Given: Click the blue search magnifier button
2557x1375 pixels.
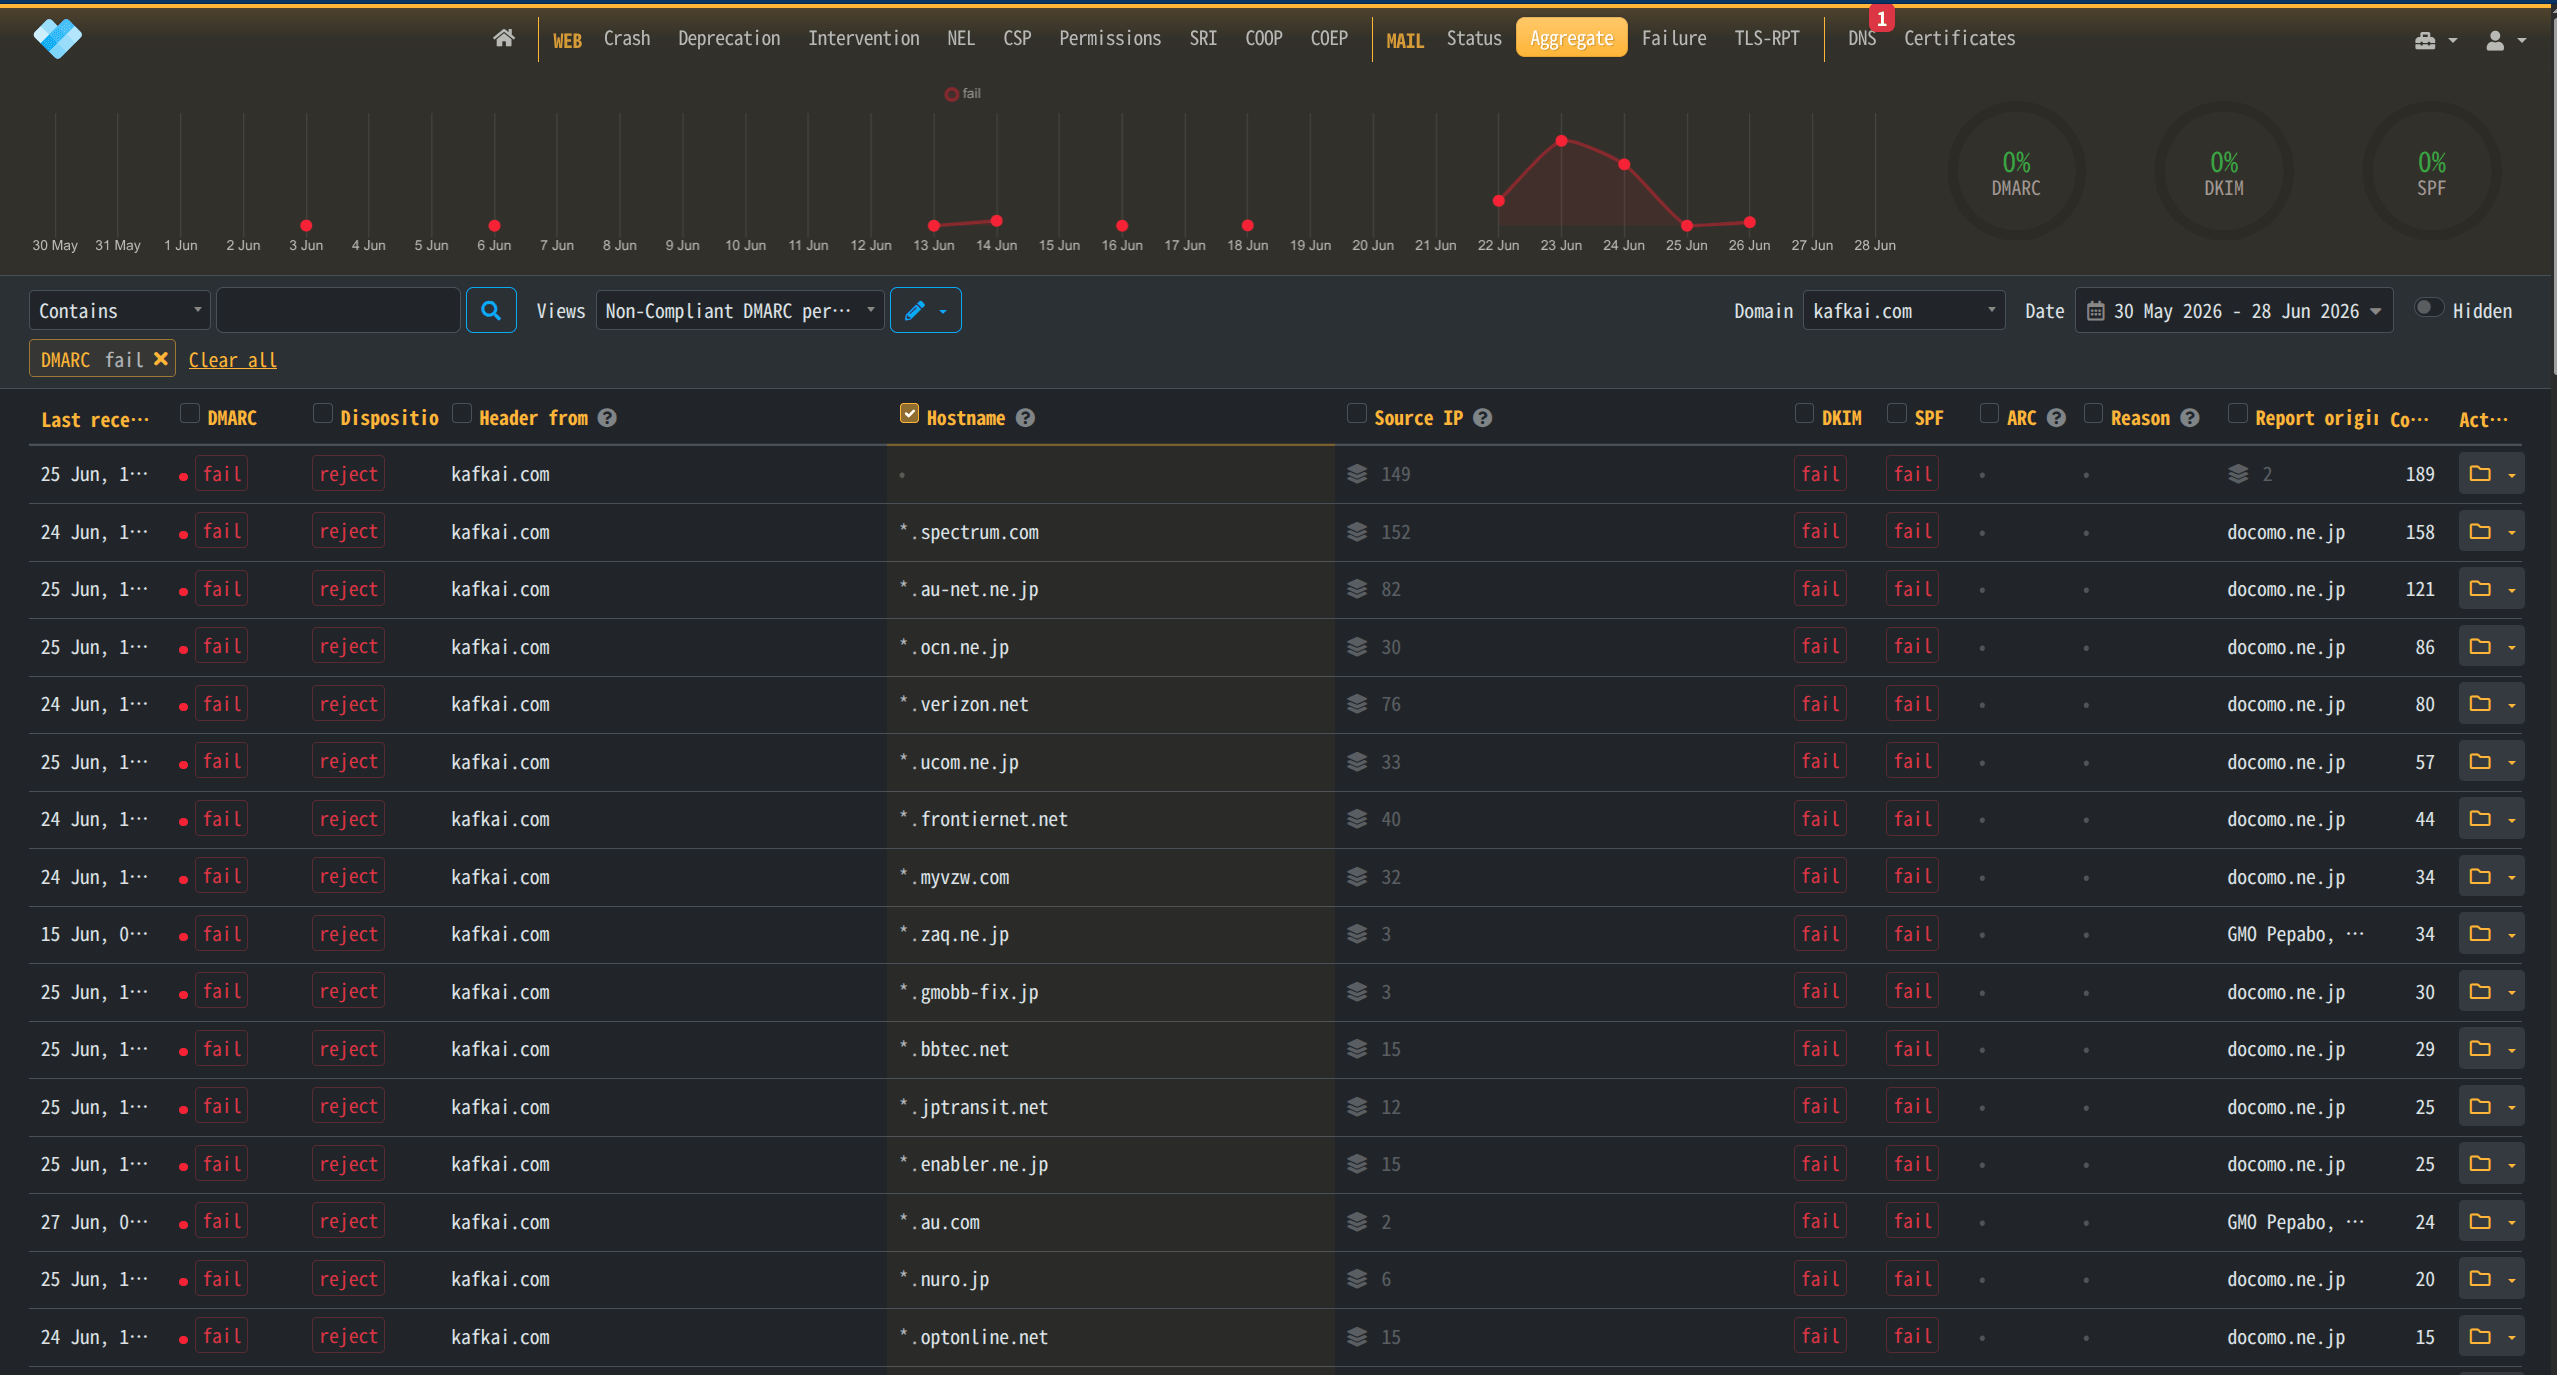Looking at the screenshot, I should click(491, 310).
